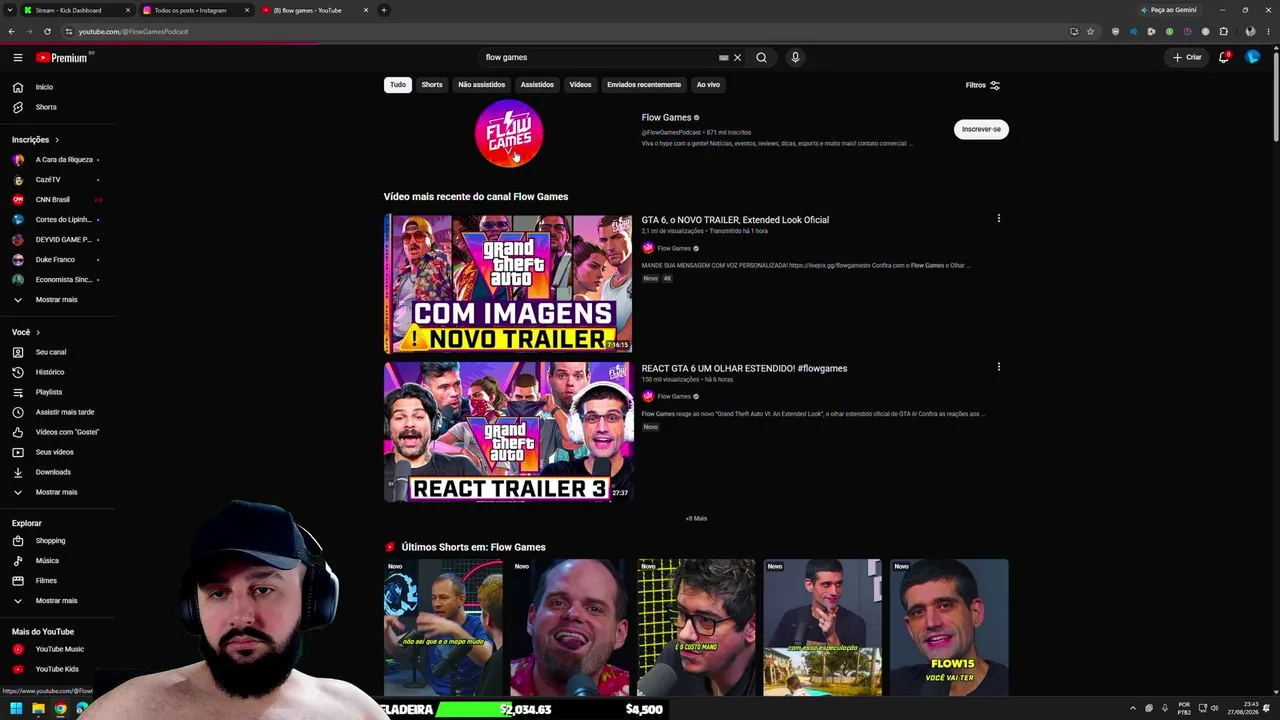Screen dimensions: 1280x720
Task: Start voice search with the microphone
Action: (795, 58)
